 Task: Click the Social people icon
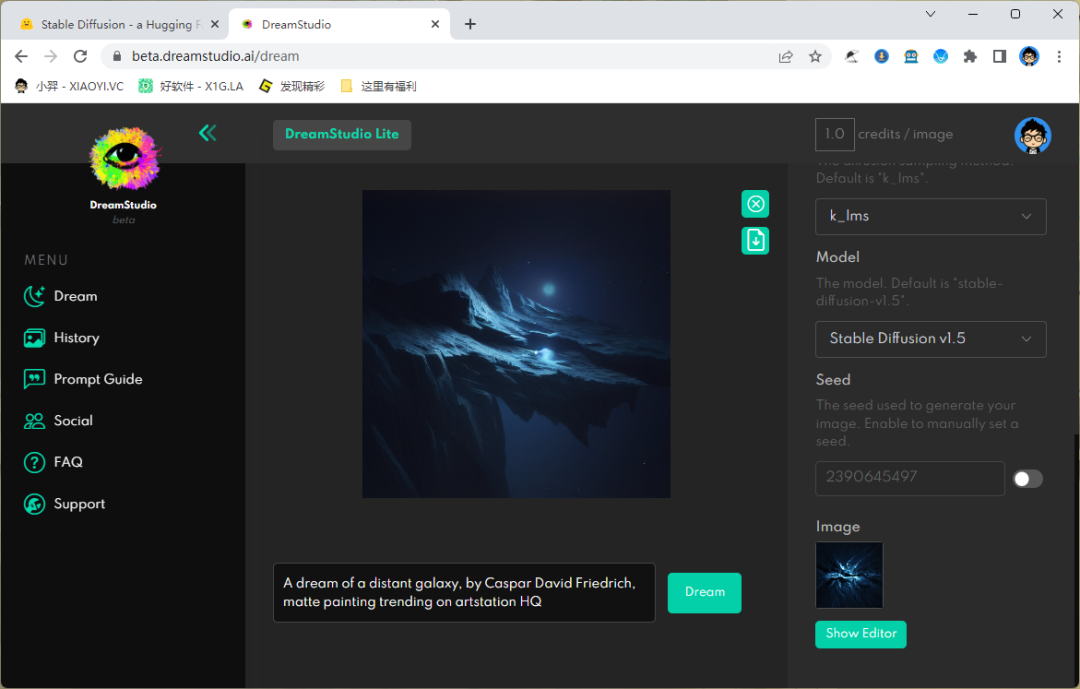pyautogui.click(x=34, y=421)
